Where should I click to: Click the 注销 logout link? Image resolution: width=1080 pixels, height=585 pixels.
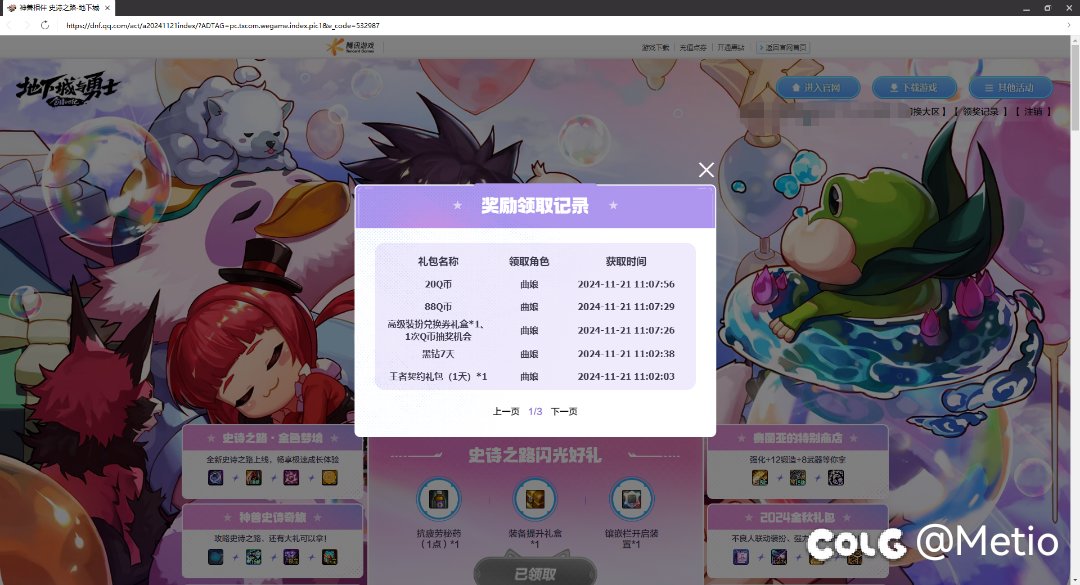pyautogui.click(x=1033, y=112)
